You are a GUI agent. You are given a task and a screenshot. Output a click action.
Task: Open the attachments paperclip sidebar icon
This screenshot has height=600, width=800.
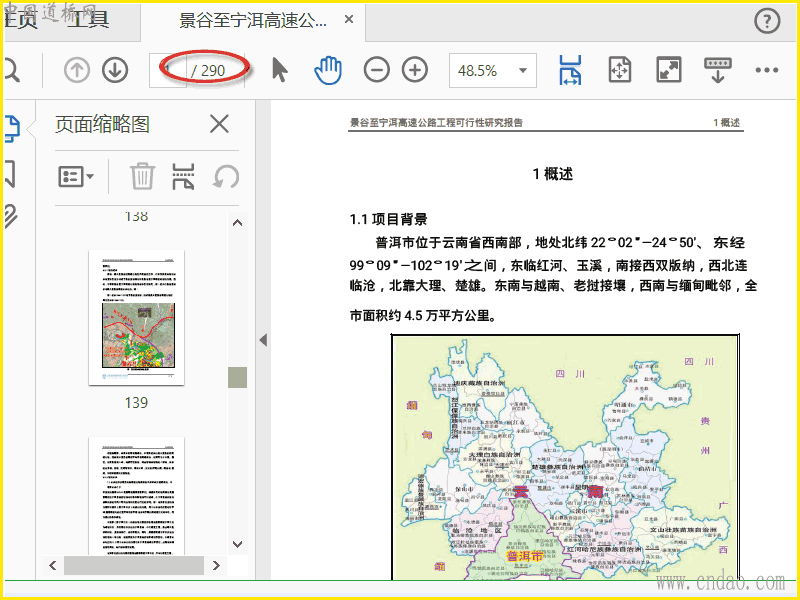[10, 216]
